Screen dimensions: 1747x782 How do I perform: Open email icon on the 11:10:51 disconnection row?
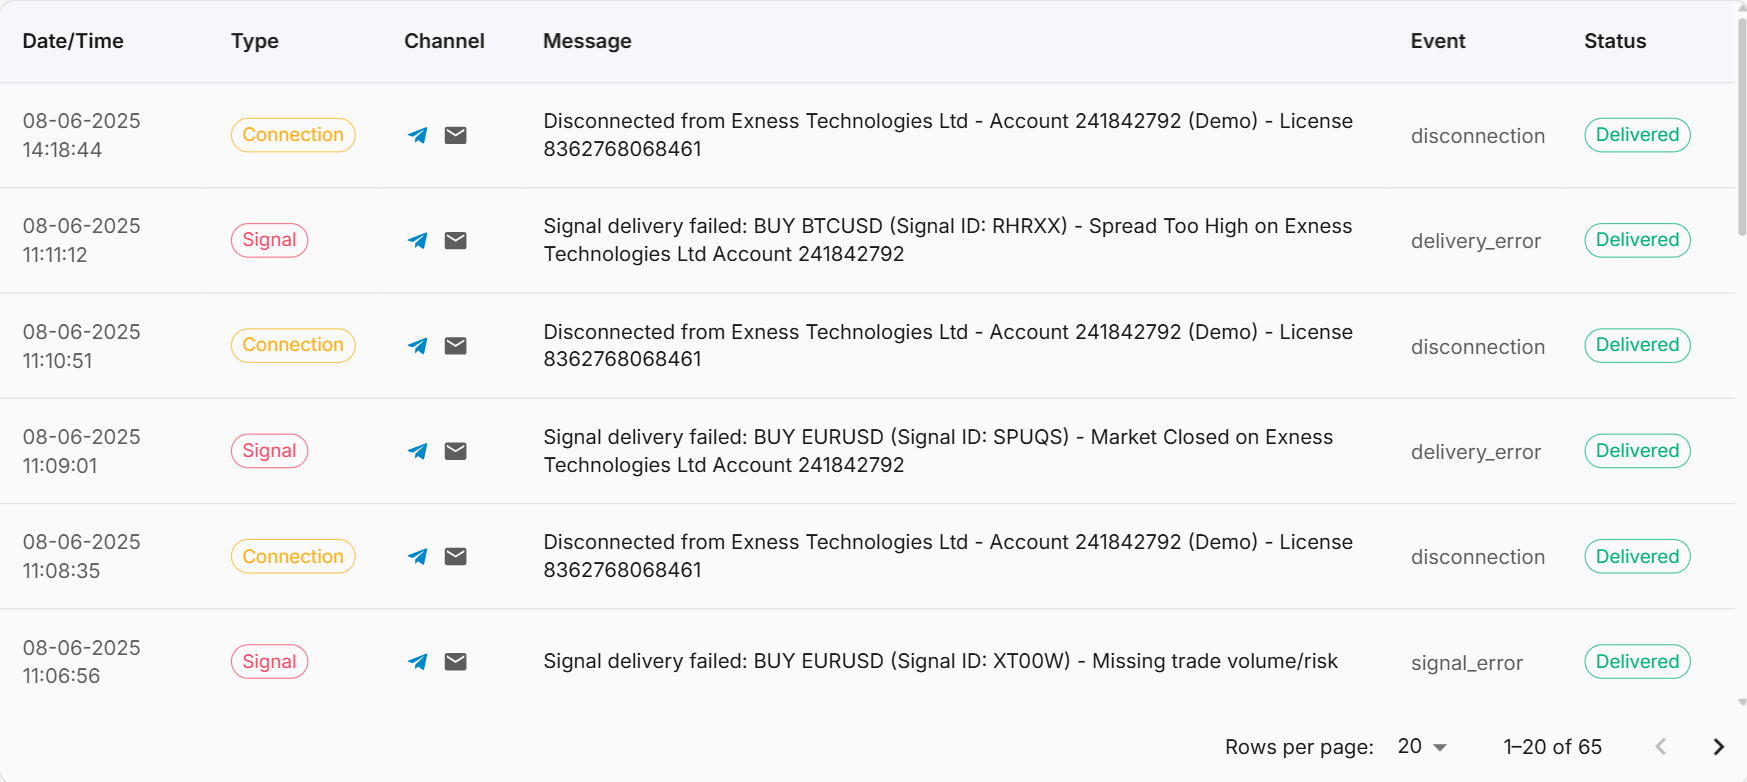point(455,345)
